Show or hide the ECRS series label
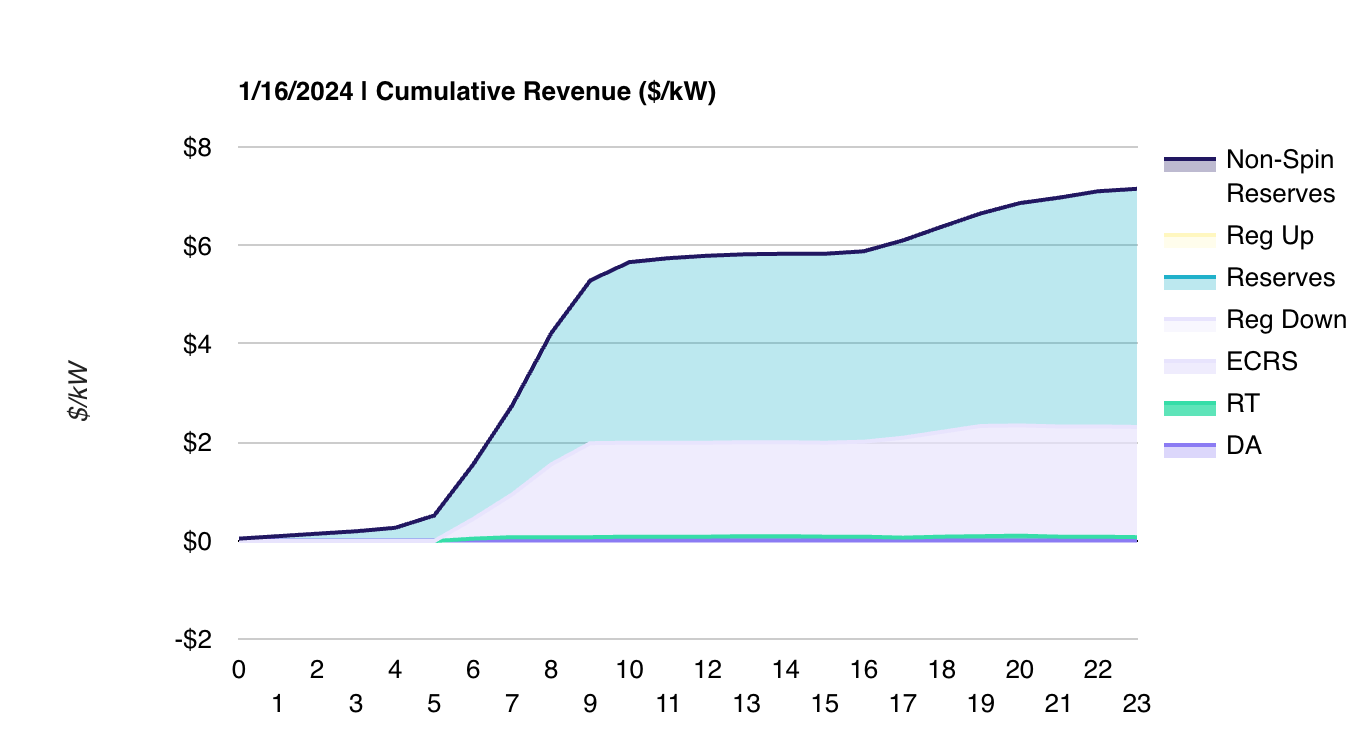 click(1261, 362)
